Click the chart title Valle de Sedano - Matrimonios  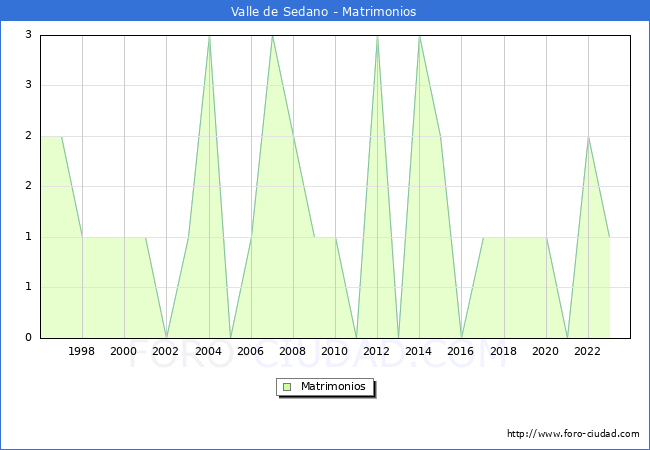tap(324, 12)
